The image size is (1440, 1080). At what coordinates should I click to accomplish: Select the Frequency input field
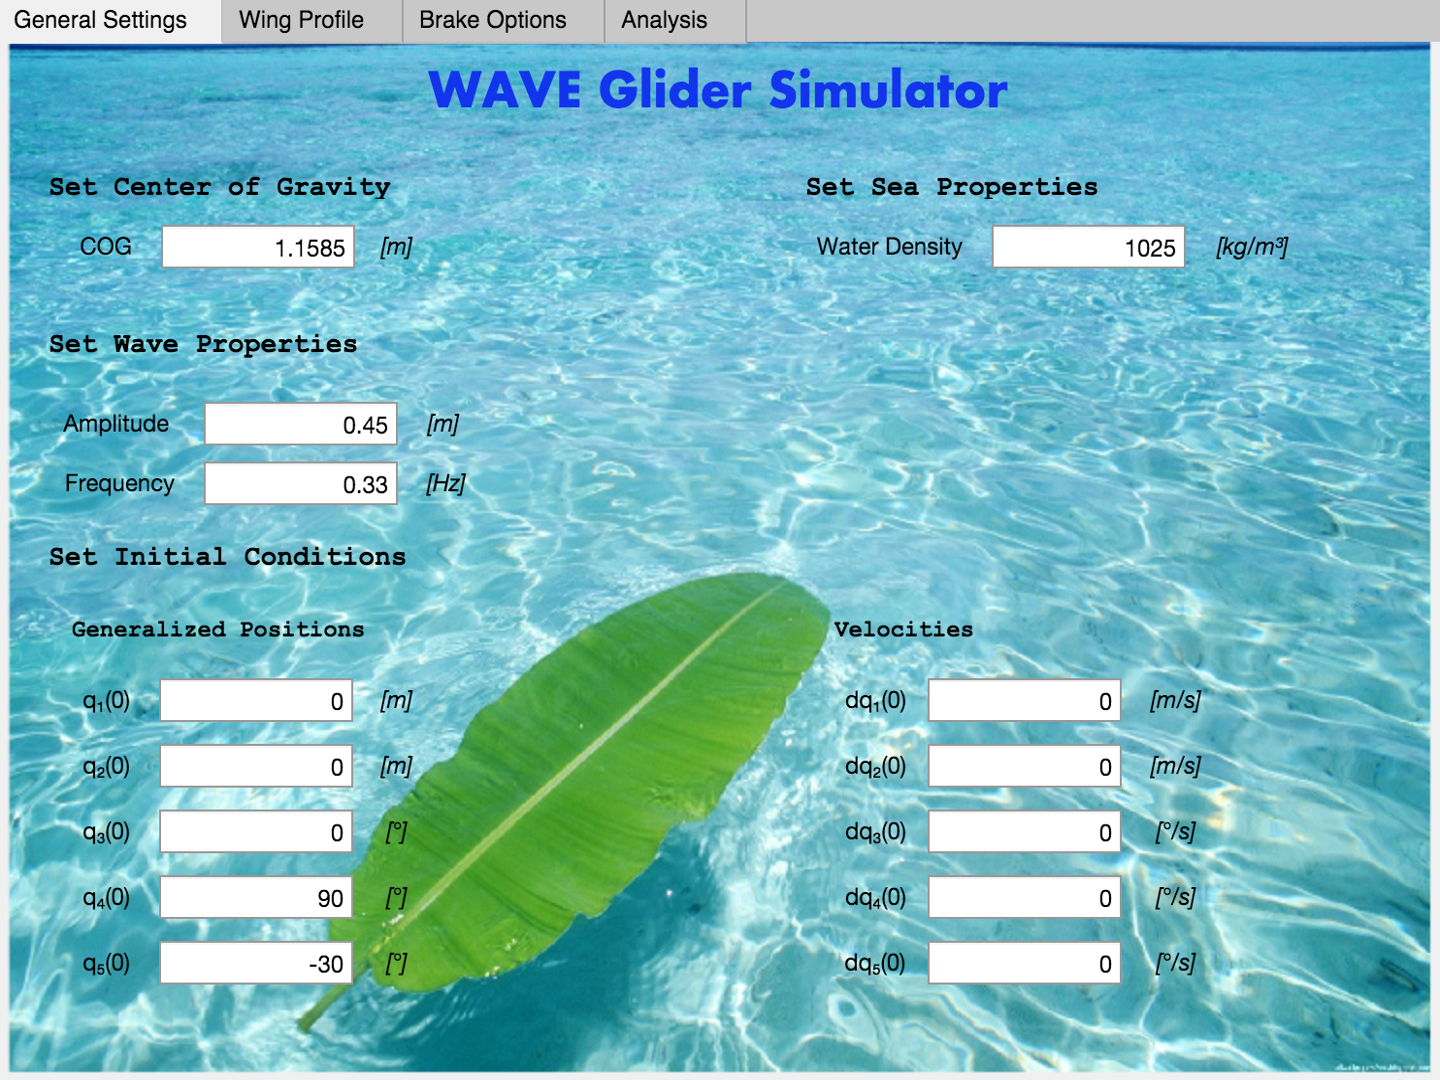(301, 484)
